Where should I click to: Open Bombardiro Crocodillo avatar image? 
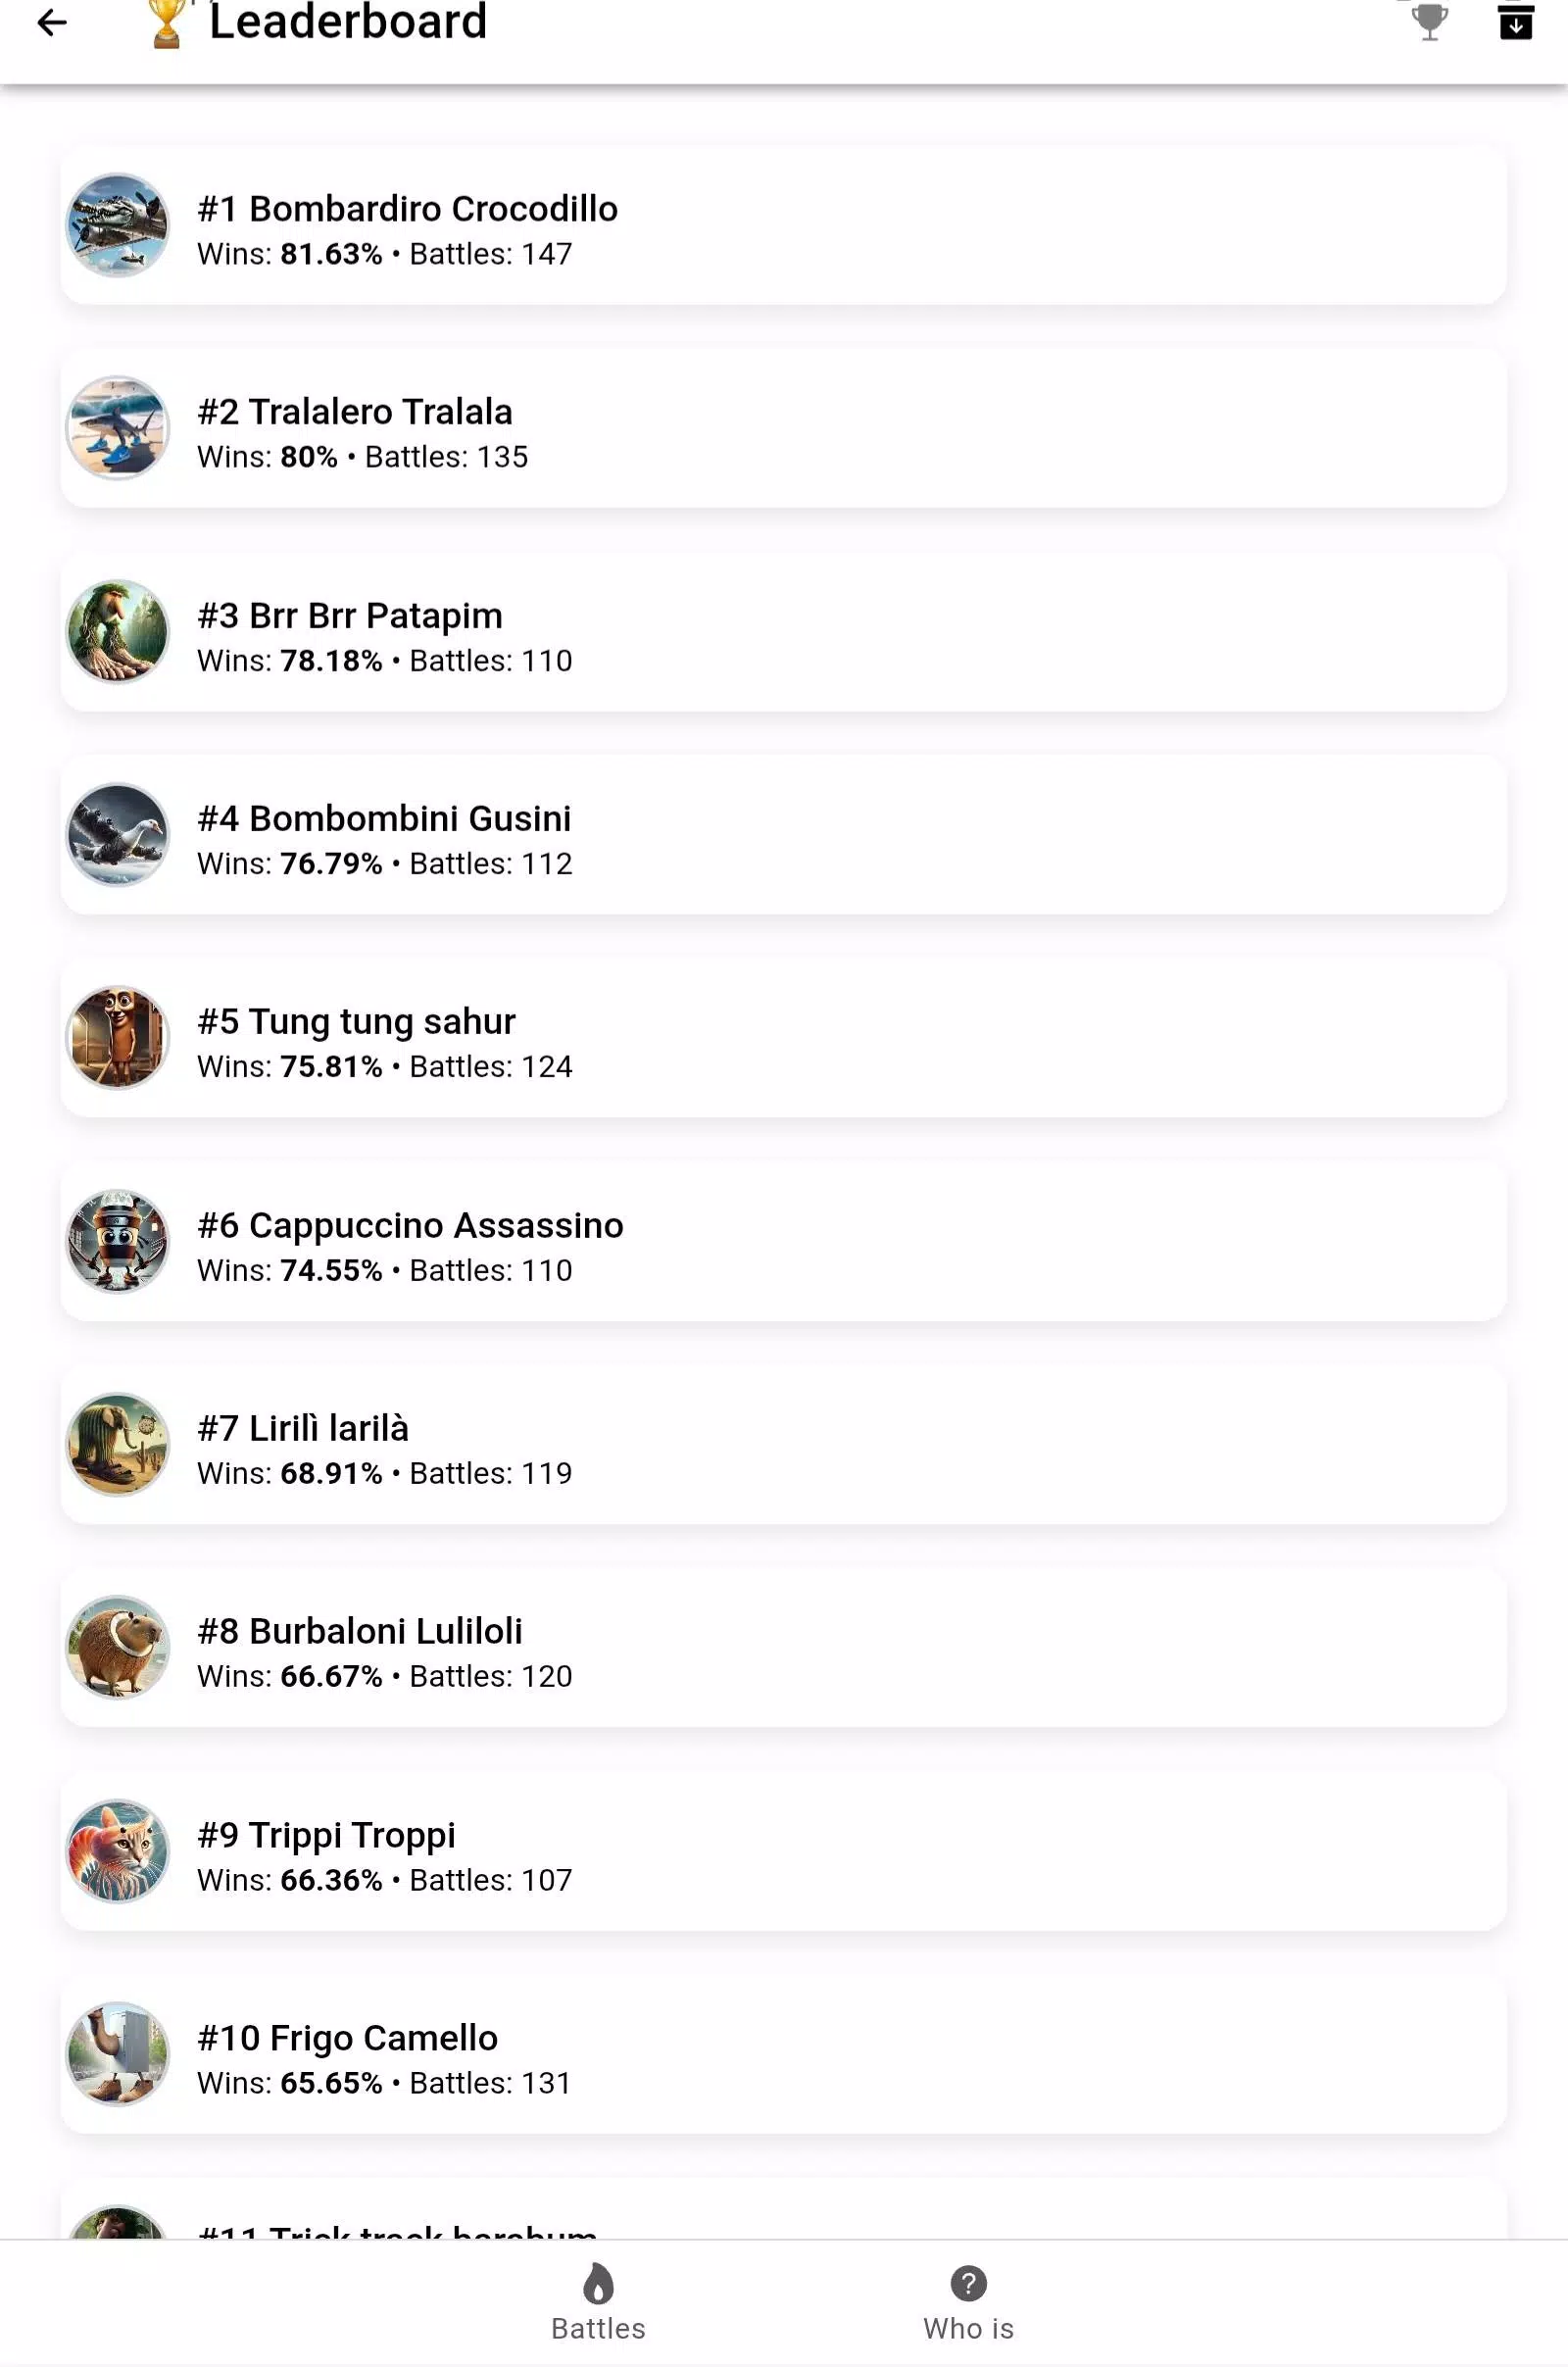pyautogui.click(x=118, y=225)
